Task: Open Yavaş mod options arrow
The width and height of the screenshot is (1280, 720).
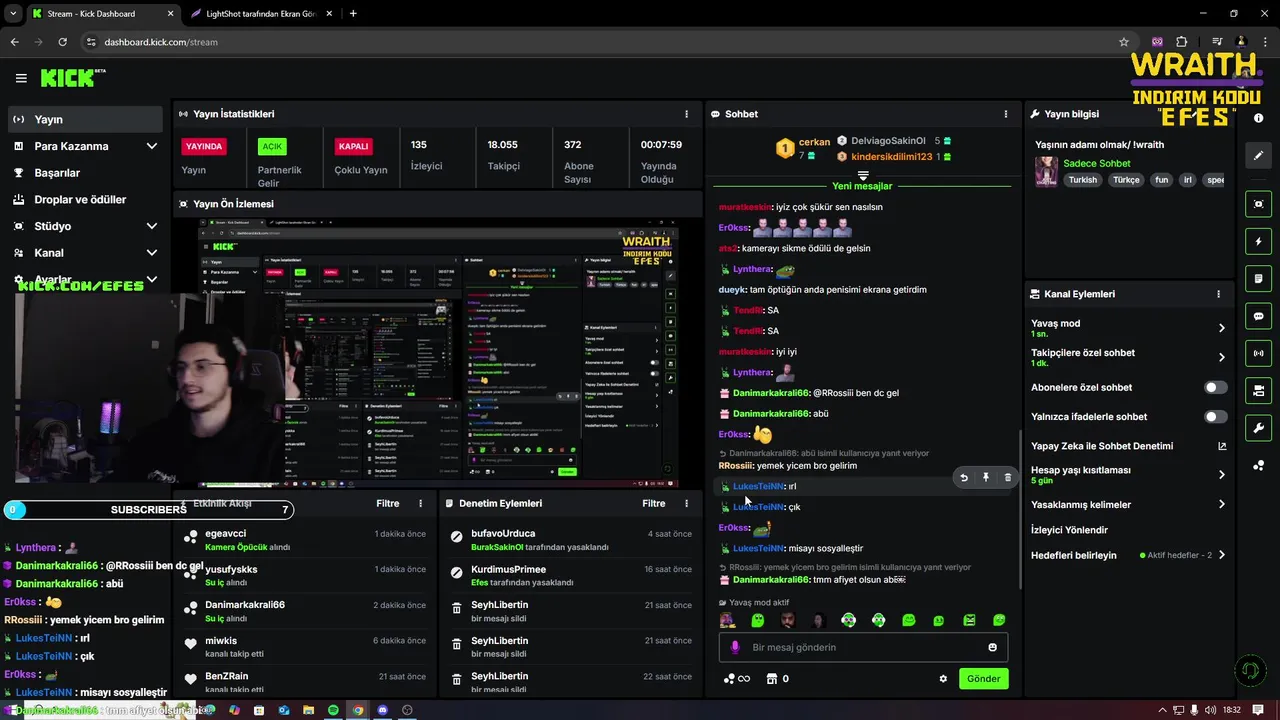Action: 1222,328
